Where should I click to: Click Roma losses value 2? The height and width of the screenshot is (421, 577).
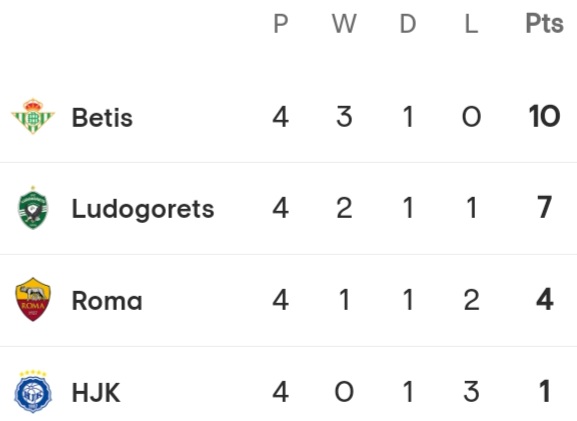pyautogui.click(x=471, y=300)
